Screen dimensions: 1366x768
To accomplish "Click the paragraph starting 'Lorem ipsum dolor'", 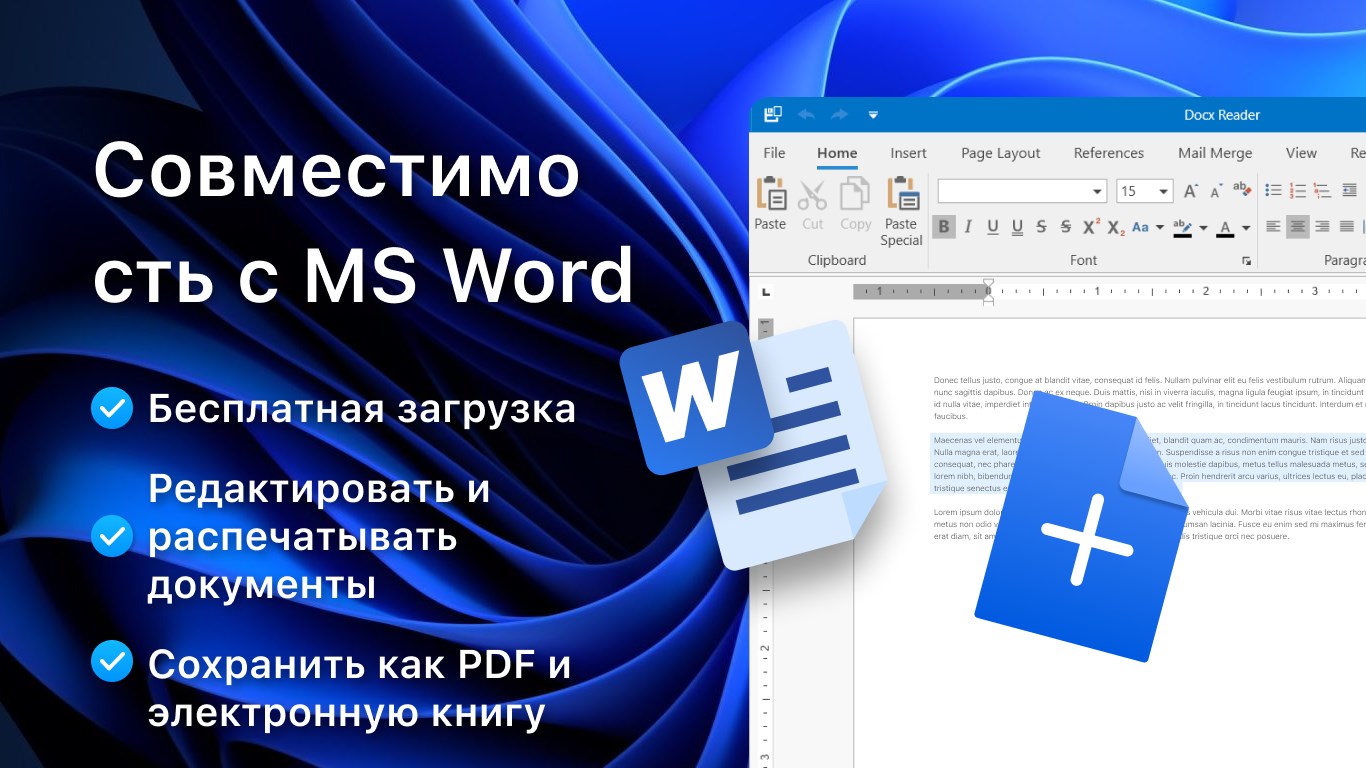I will (x=1149, y=524).
